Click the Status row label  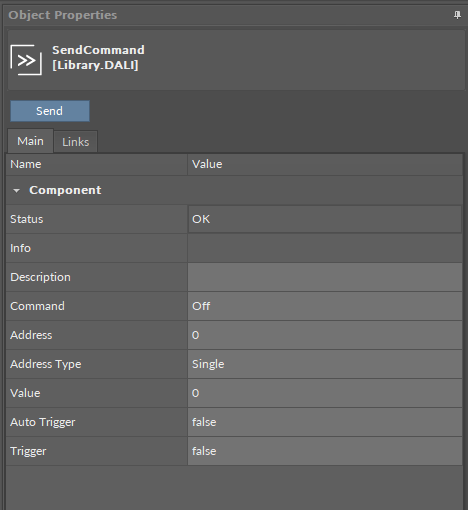click(x=27, y=219)
